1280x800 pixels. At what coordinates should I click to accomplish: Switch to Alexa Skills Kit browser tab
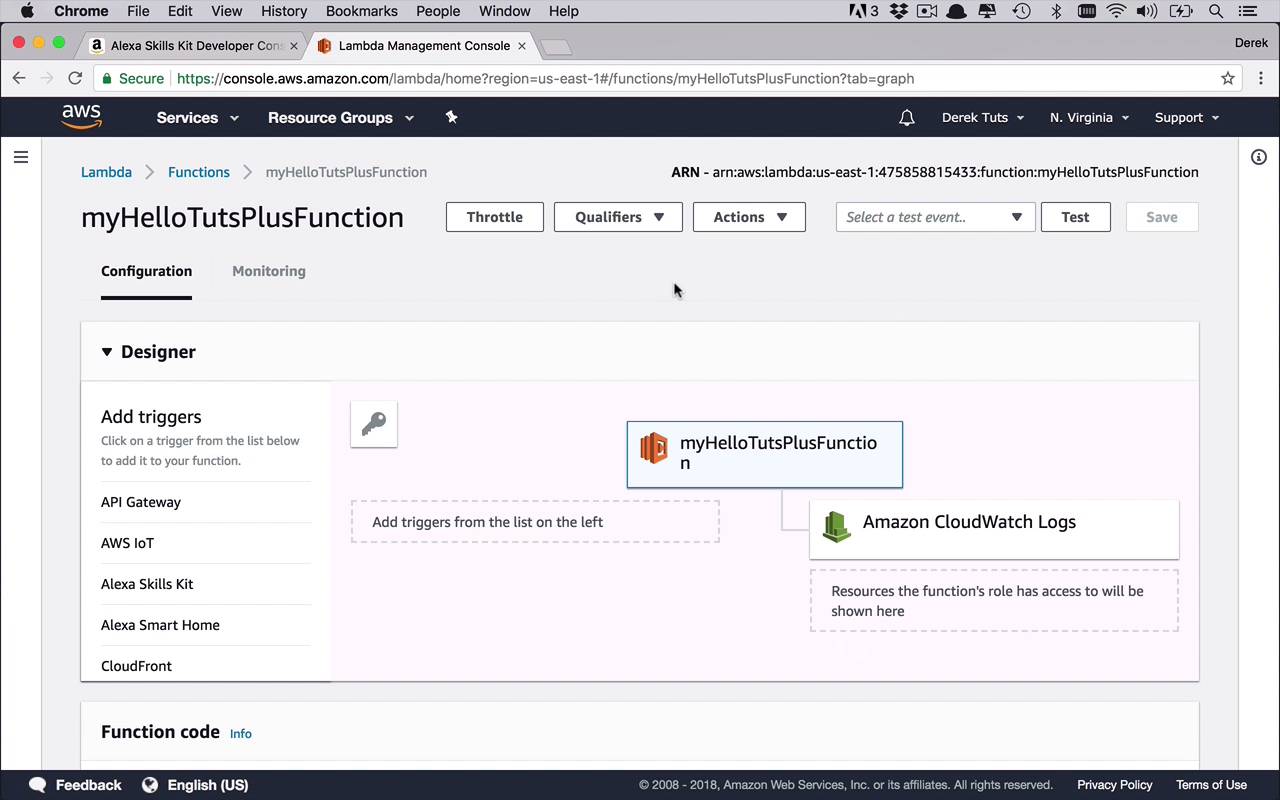click(195, 46)
